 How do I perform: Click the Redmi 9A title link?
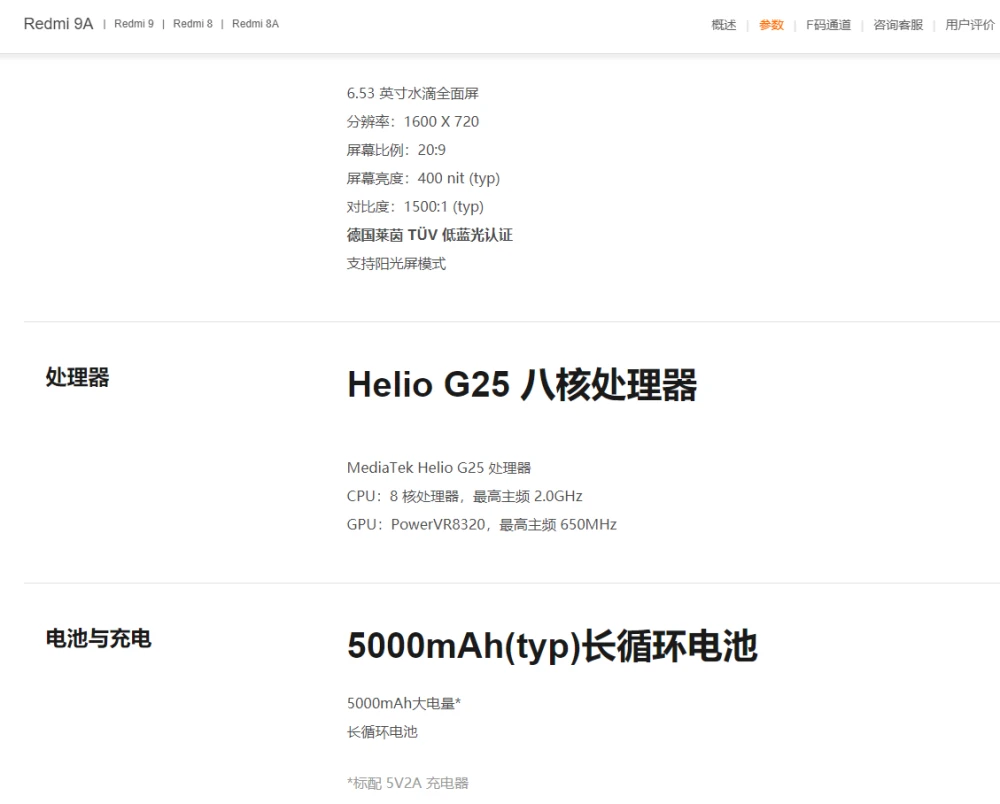(57, 22)
